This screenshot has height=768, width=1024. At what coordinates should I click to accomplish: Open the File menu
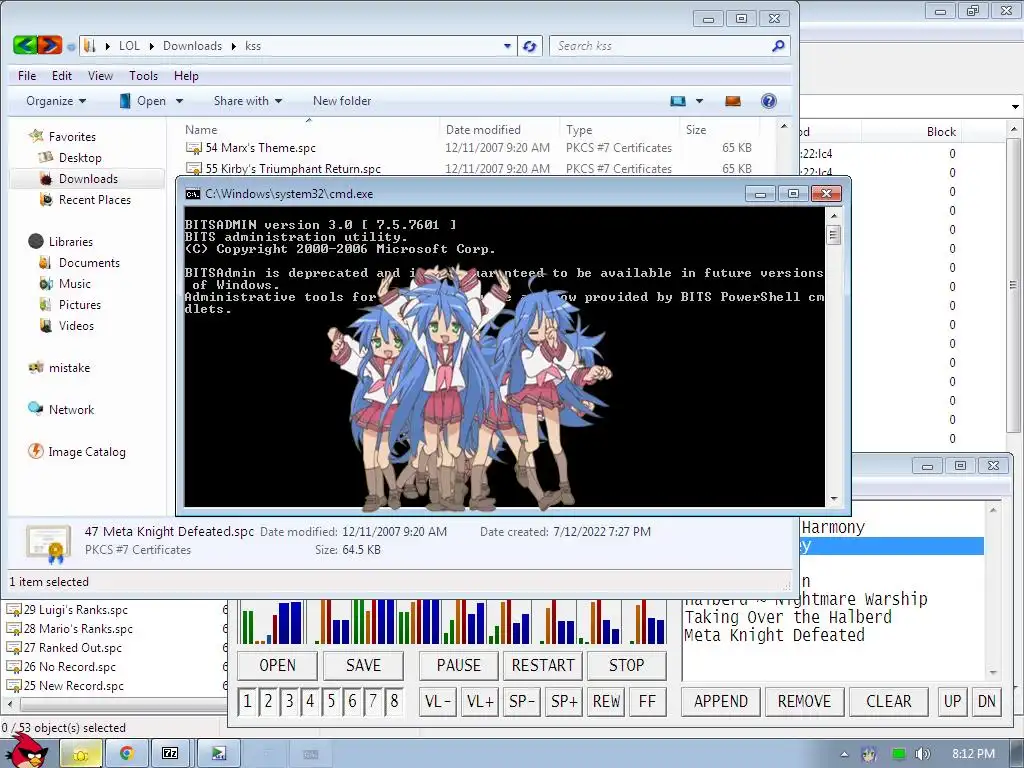[27, 76]
